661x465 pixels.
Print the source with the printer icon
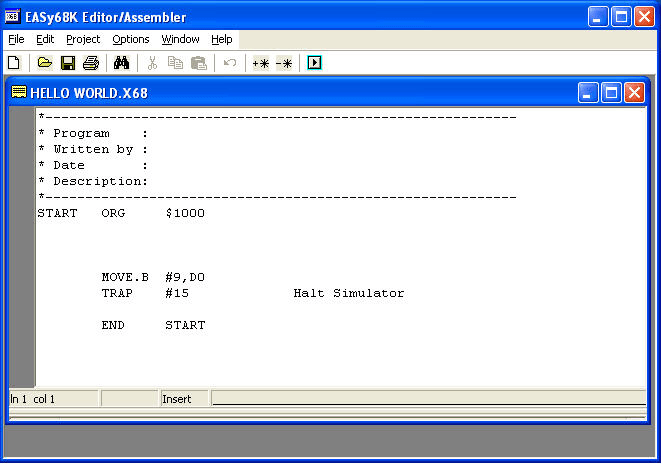point(91,63)
